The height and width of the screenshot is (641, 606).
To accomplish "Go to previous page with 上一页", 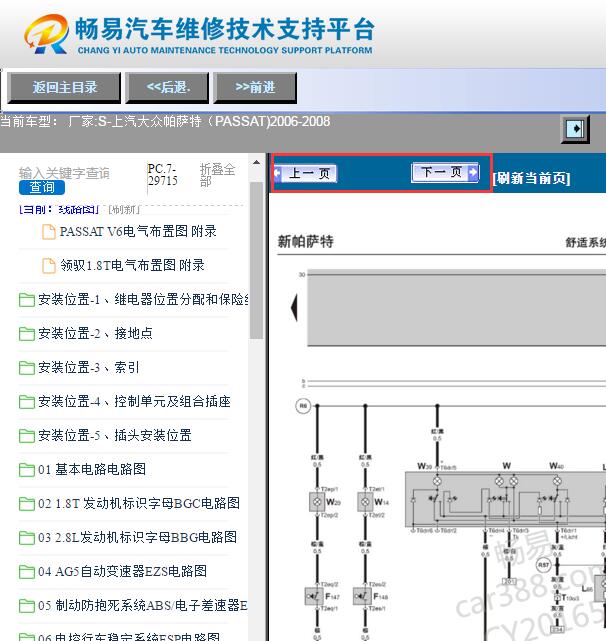I will coord(305,173).
